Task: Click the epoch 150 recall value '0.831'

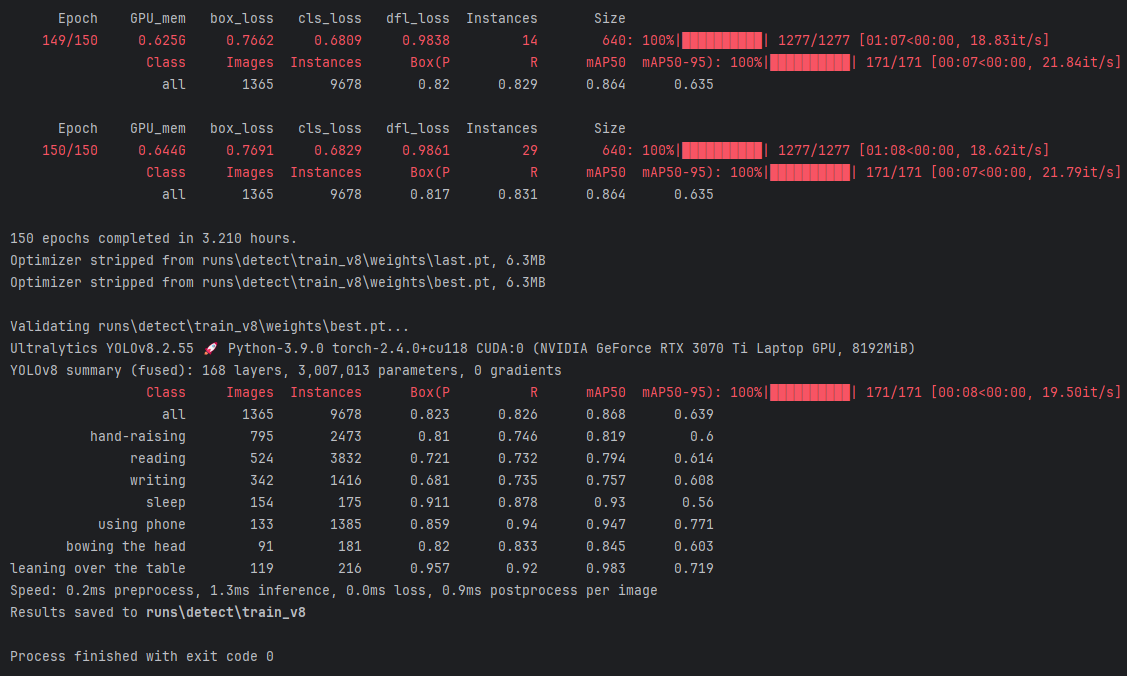Action: click(518, 194)
